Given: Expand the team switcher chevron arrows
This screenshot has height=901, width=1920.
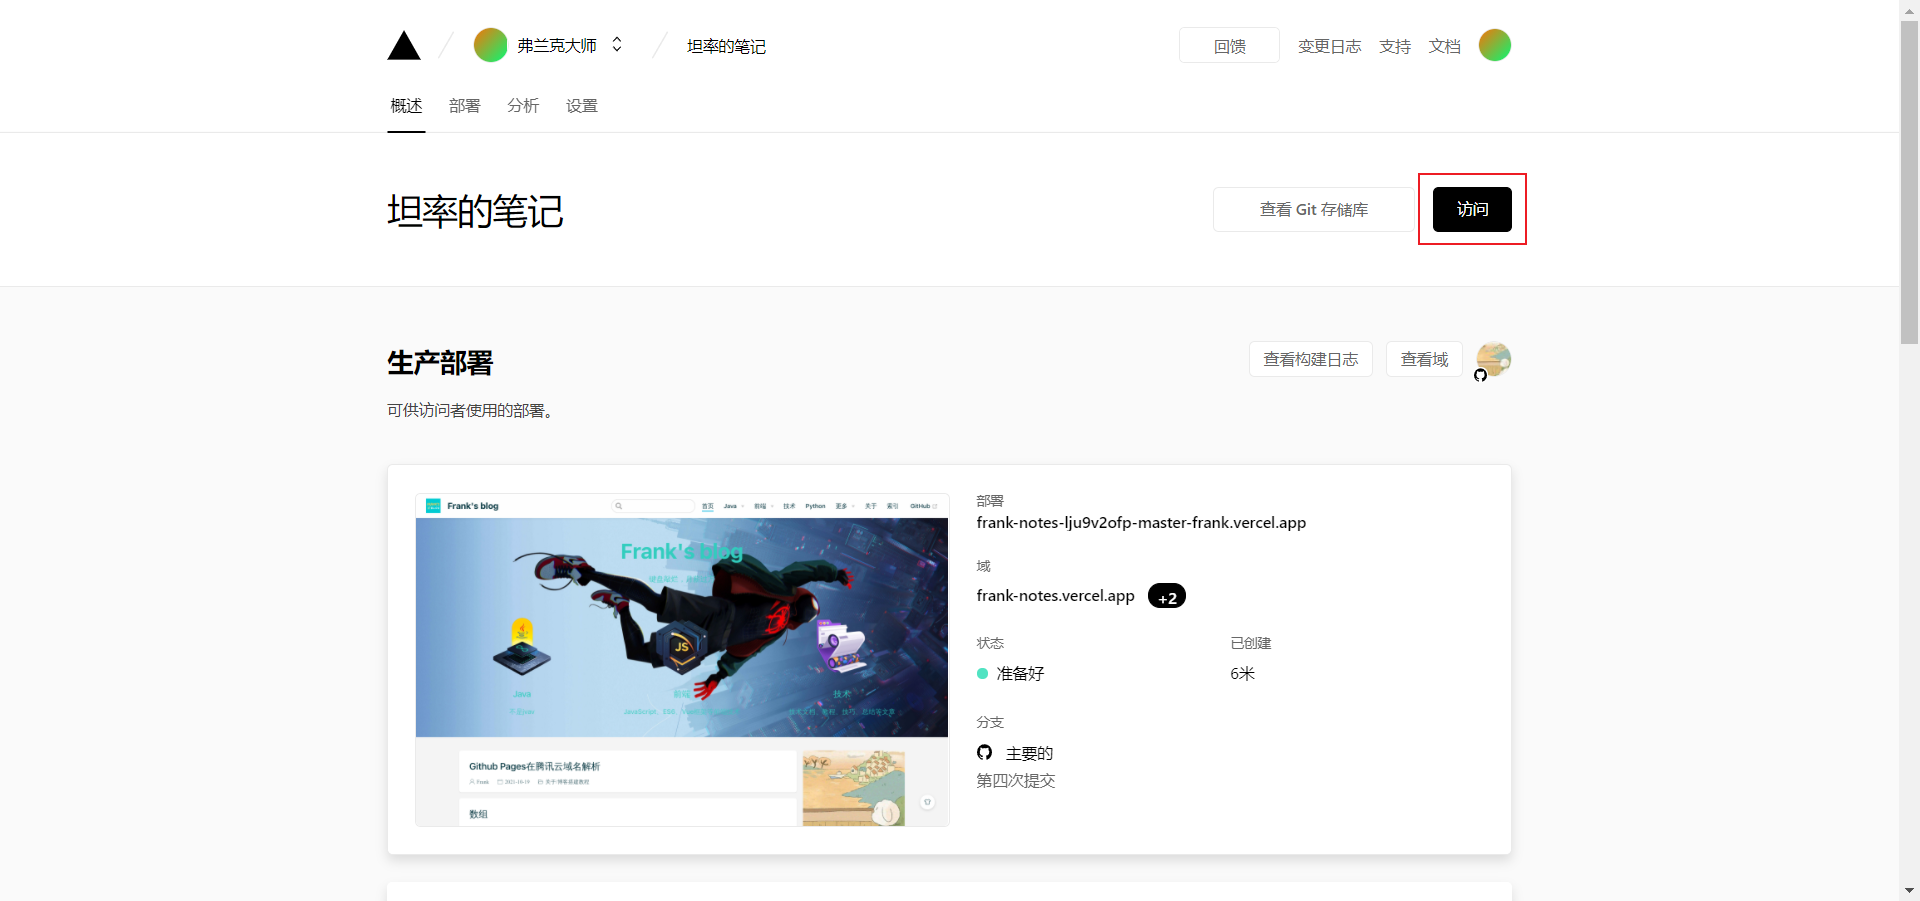Looking at the screenshot, I should (617, 45).
